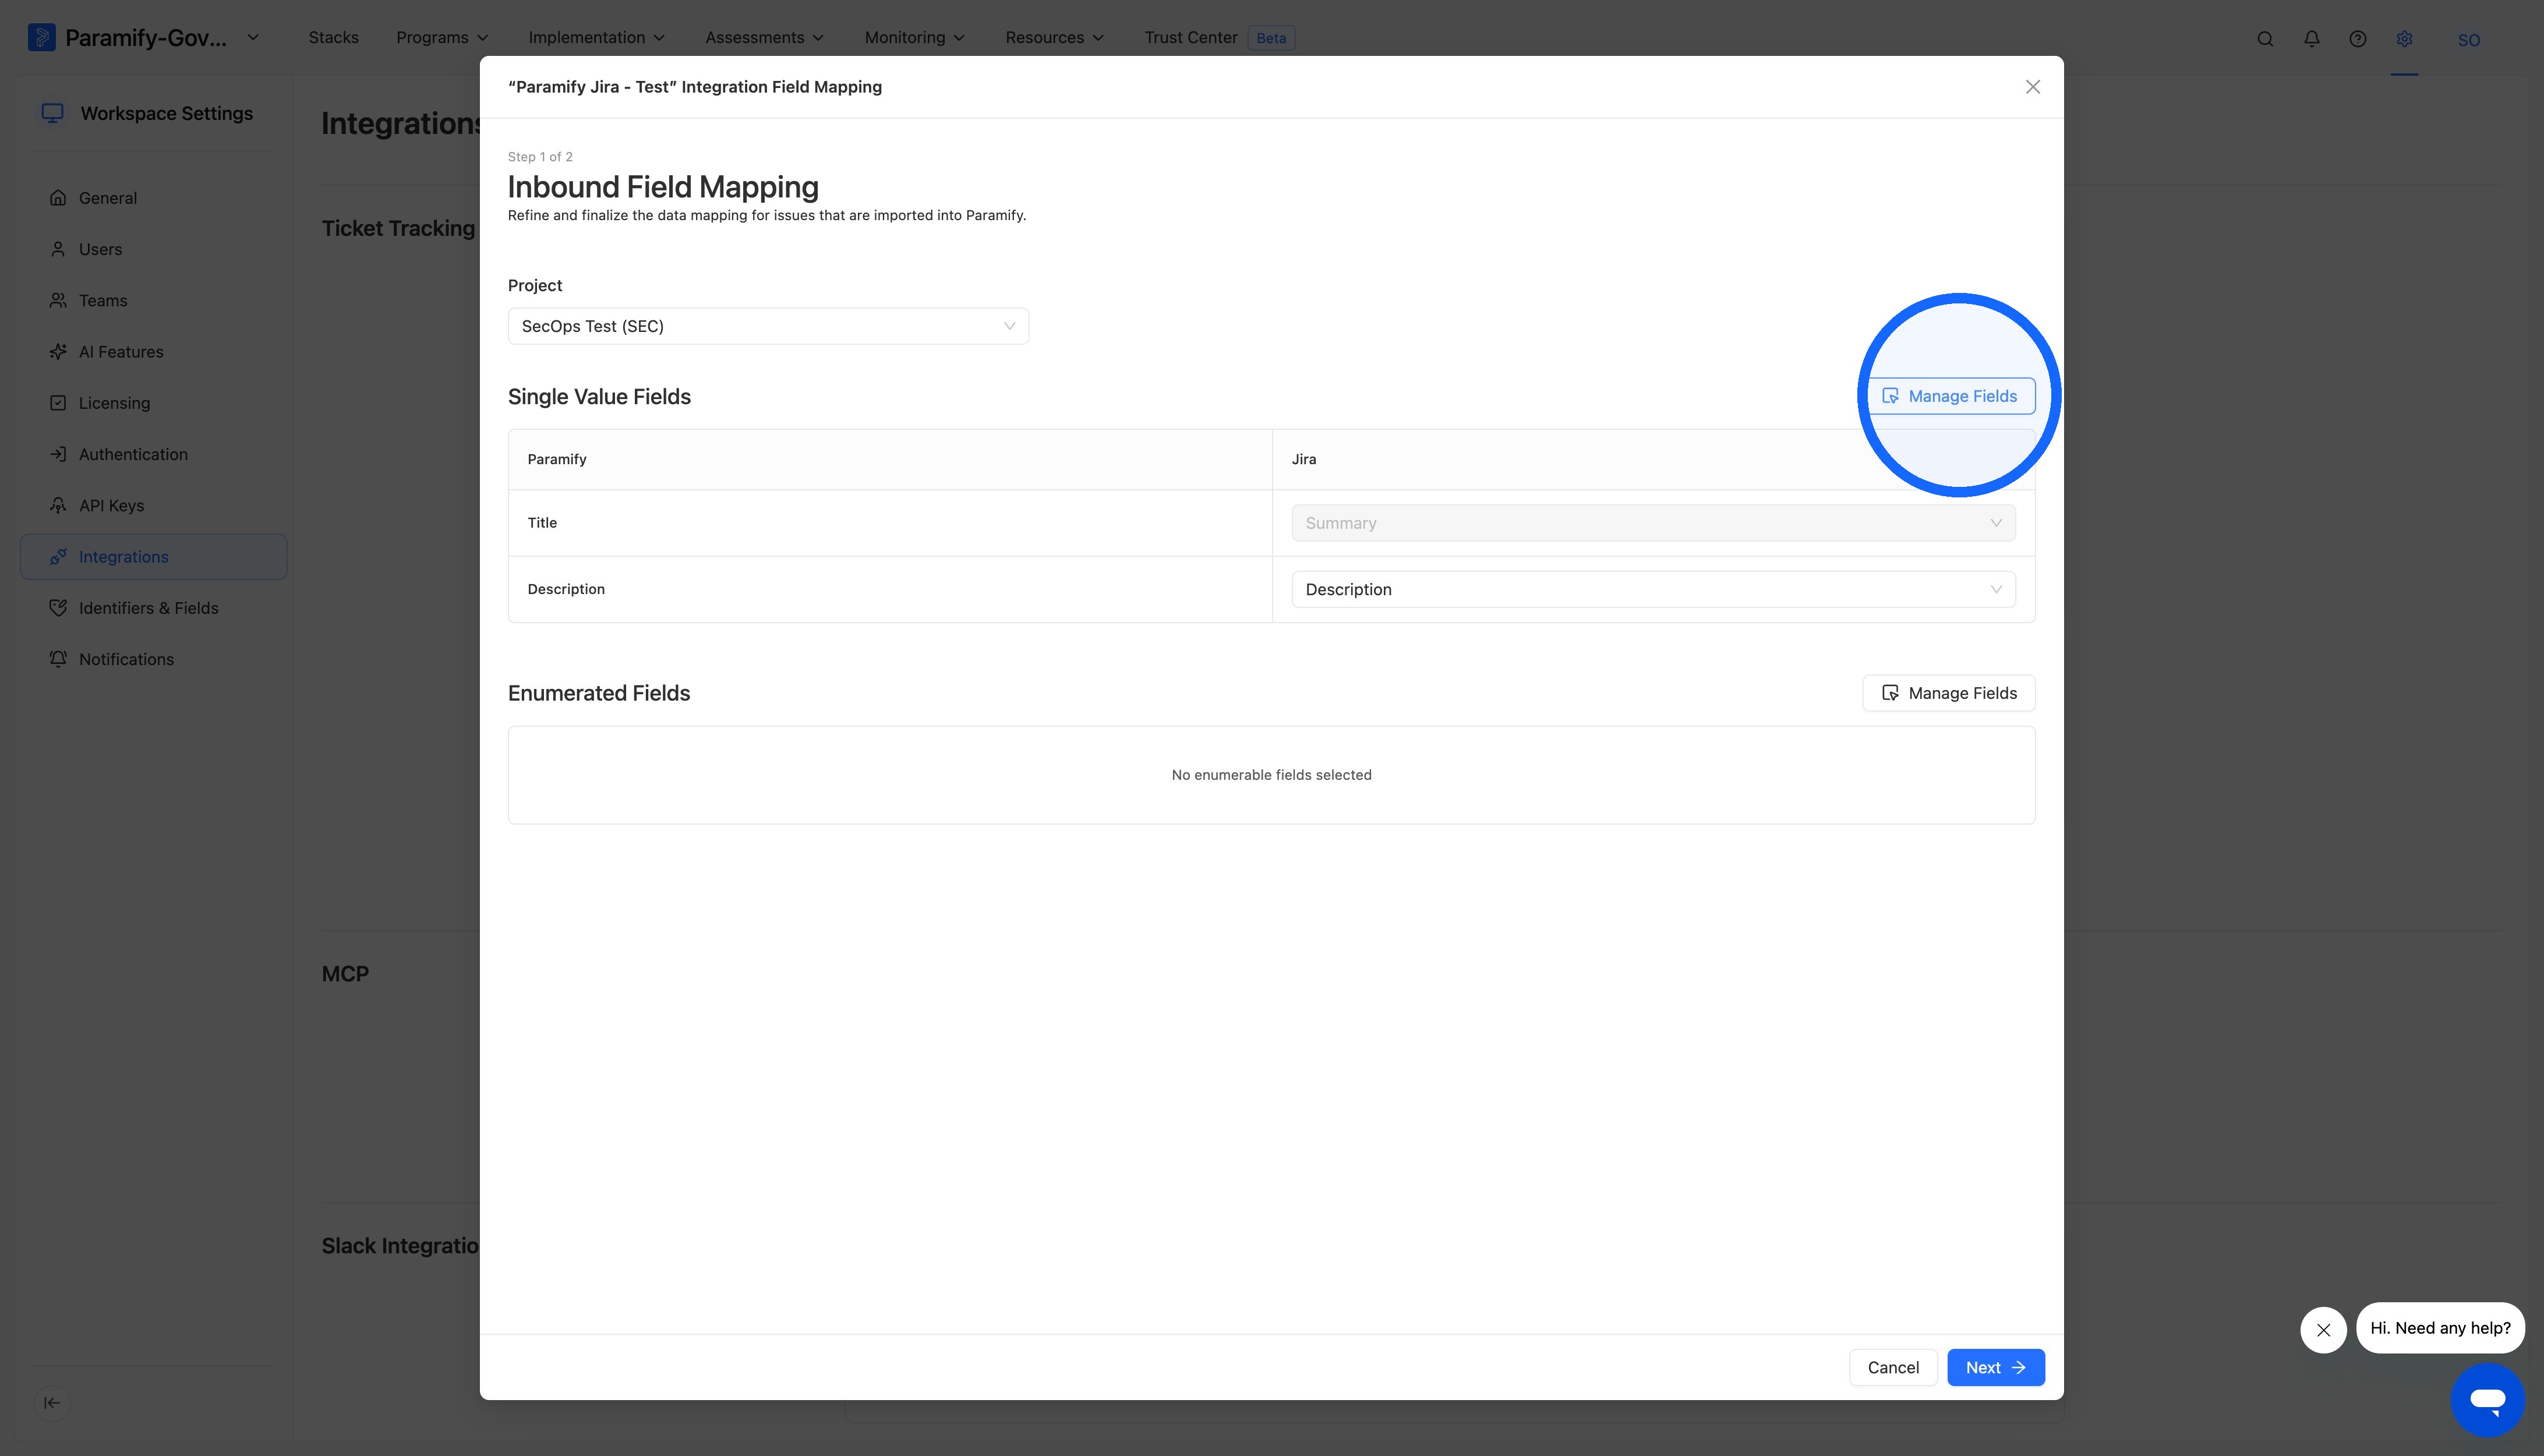Click Next to continue mapping
This screenshot has width=2544, height=1456.
[1995, 1367]
